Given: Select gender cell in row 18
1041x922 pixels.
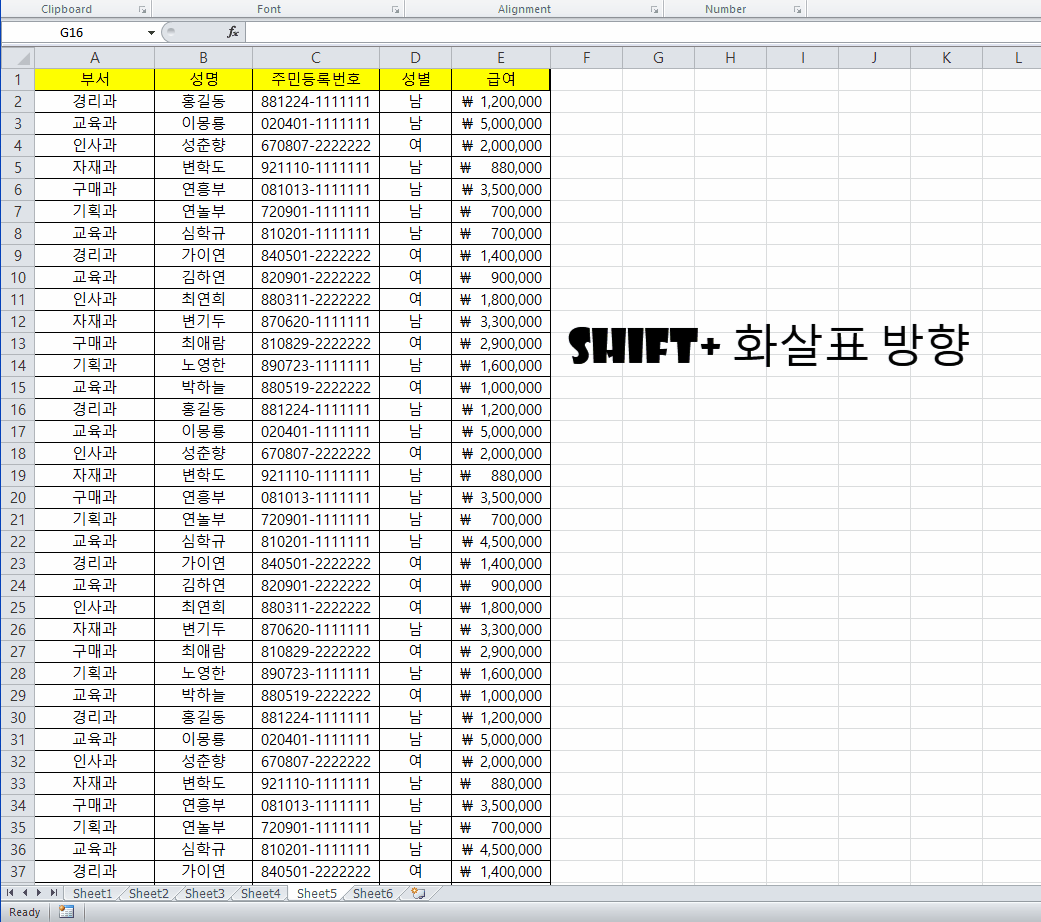Looking at the screenshot, I should (x=416, y=453).
